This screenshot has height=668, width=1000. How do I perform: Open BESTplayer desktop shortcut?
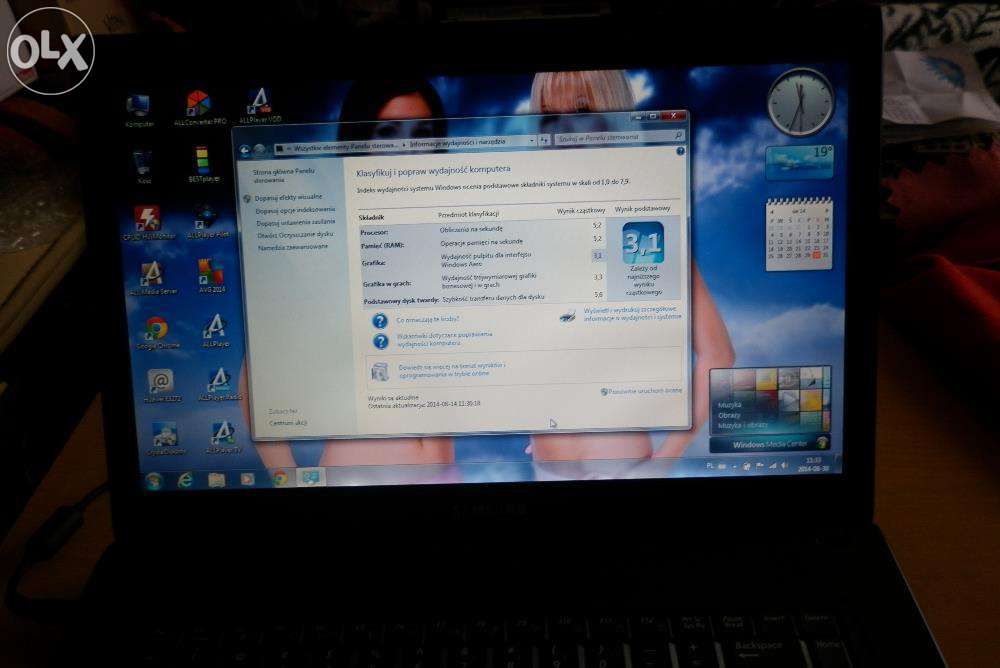pos(203,165)
